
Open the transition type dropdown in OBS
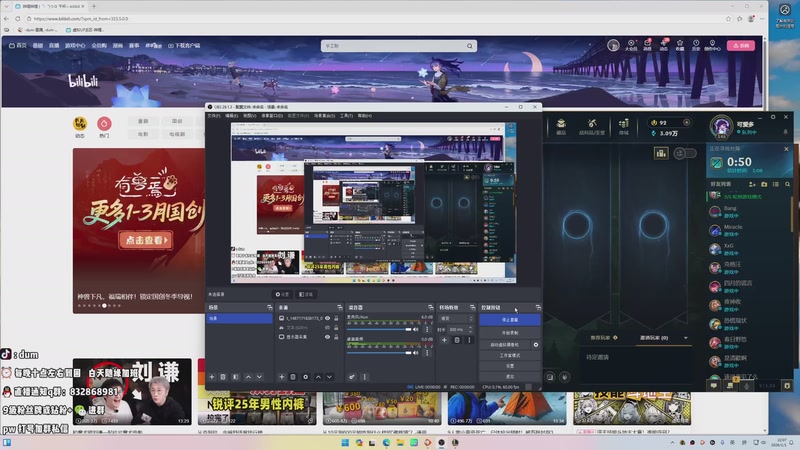coord(456,318)
